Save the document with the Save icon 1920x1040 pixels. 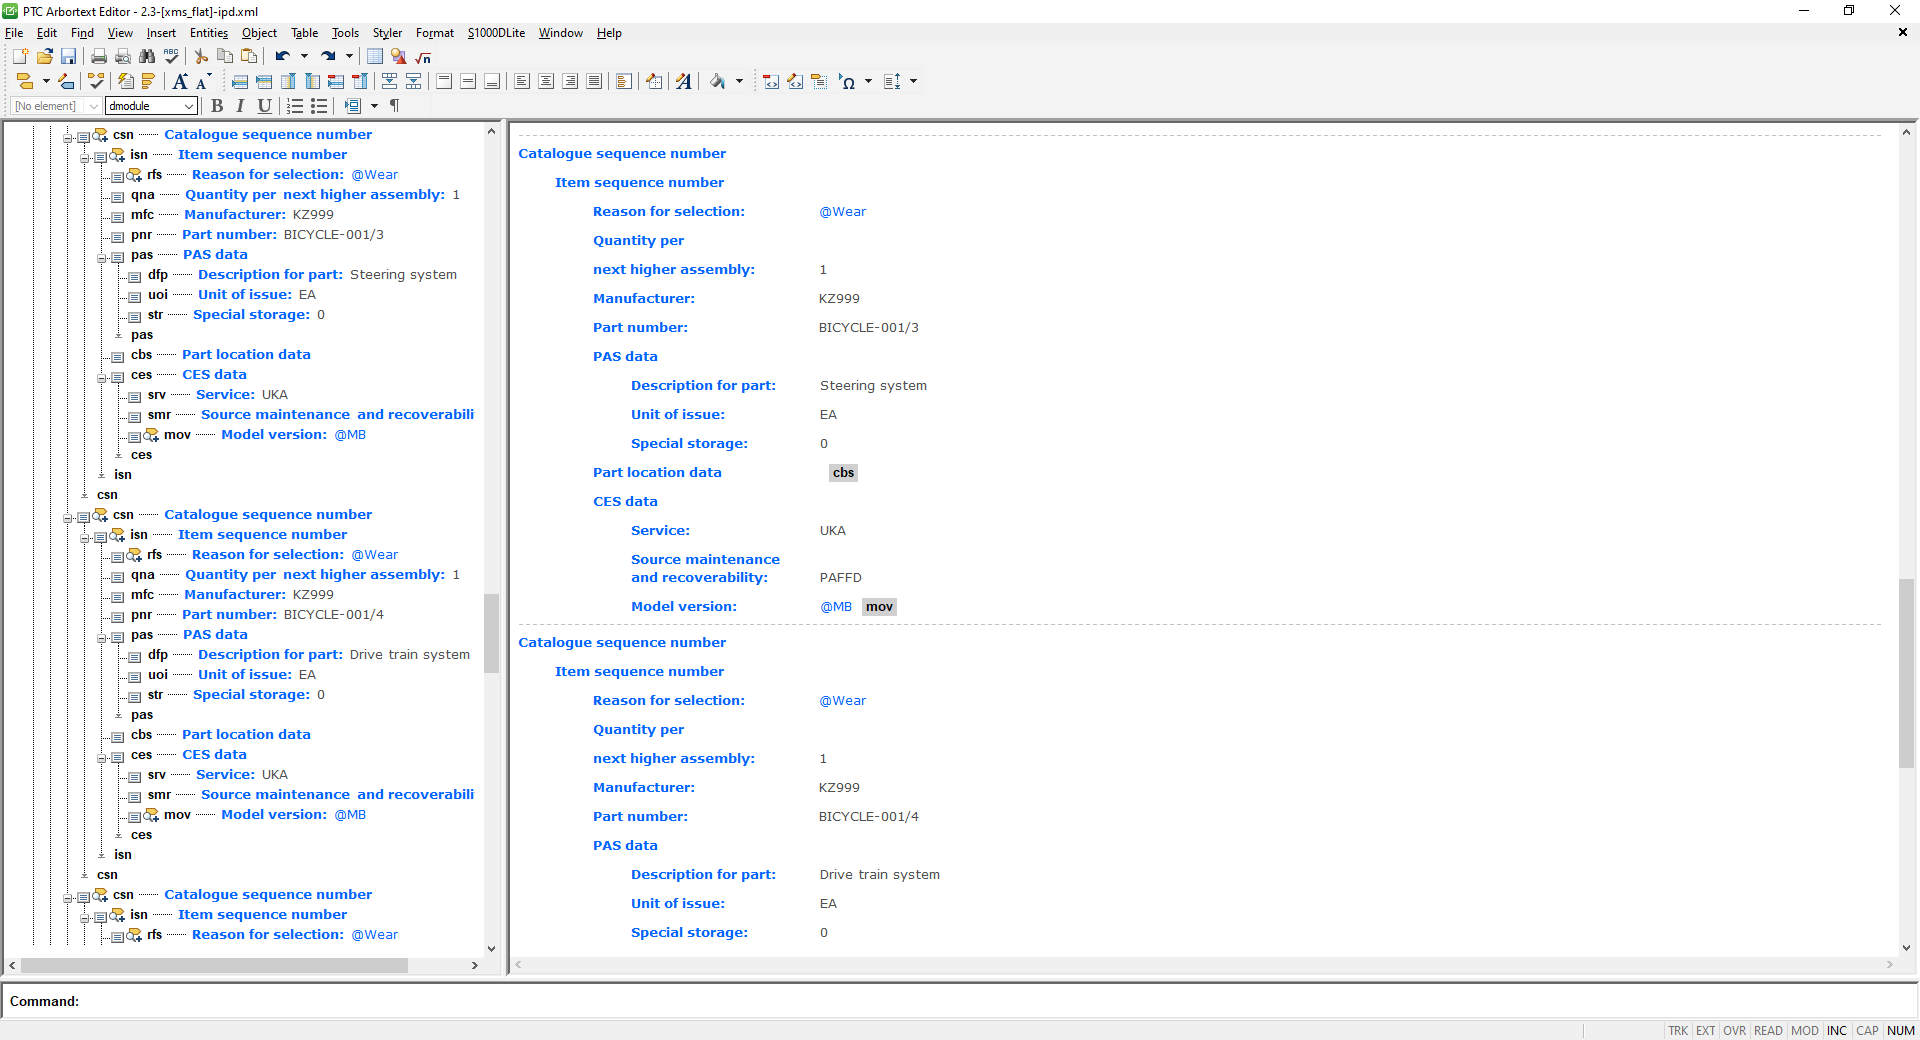click(x=68, y=57)
